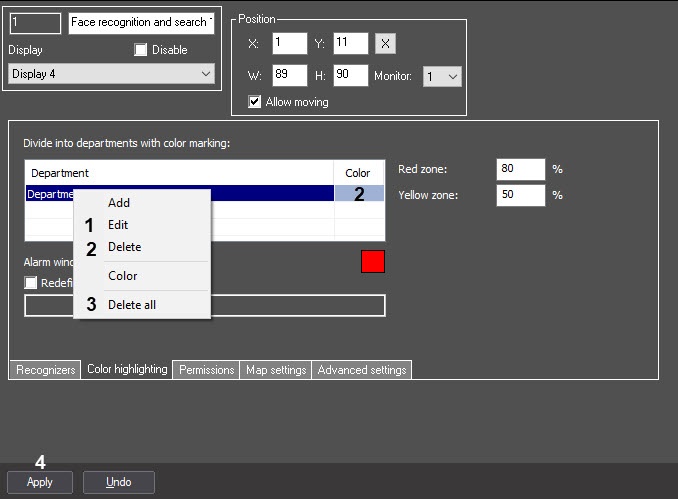Select Color in the context menu
This screenshot has height=499, width=678.
point(123,276)
